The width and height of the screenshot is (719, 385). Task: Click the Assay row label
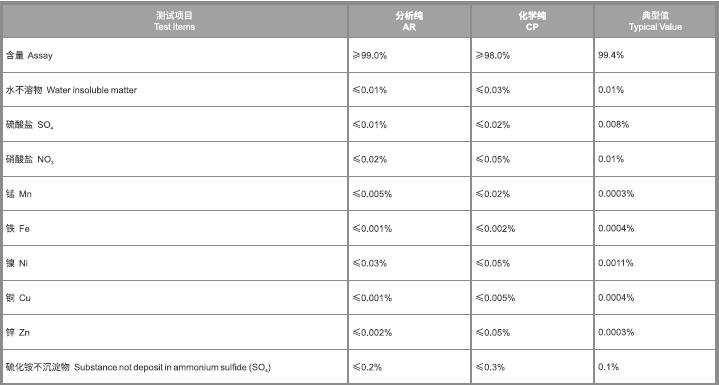[29, 55]
